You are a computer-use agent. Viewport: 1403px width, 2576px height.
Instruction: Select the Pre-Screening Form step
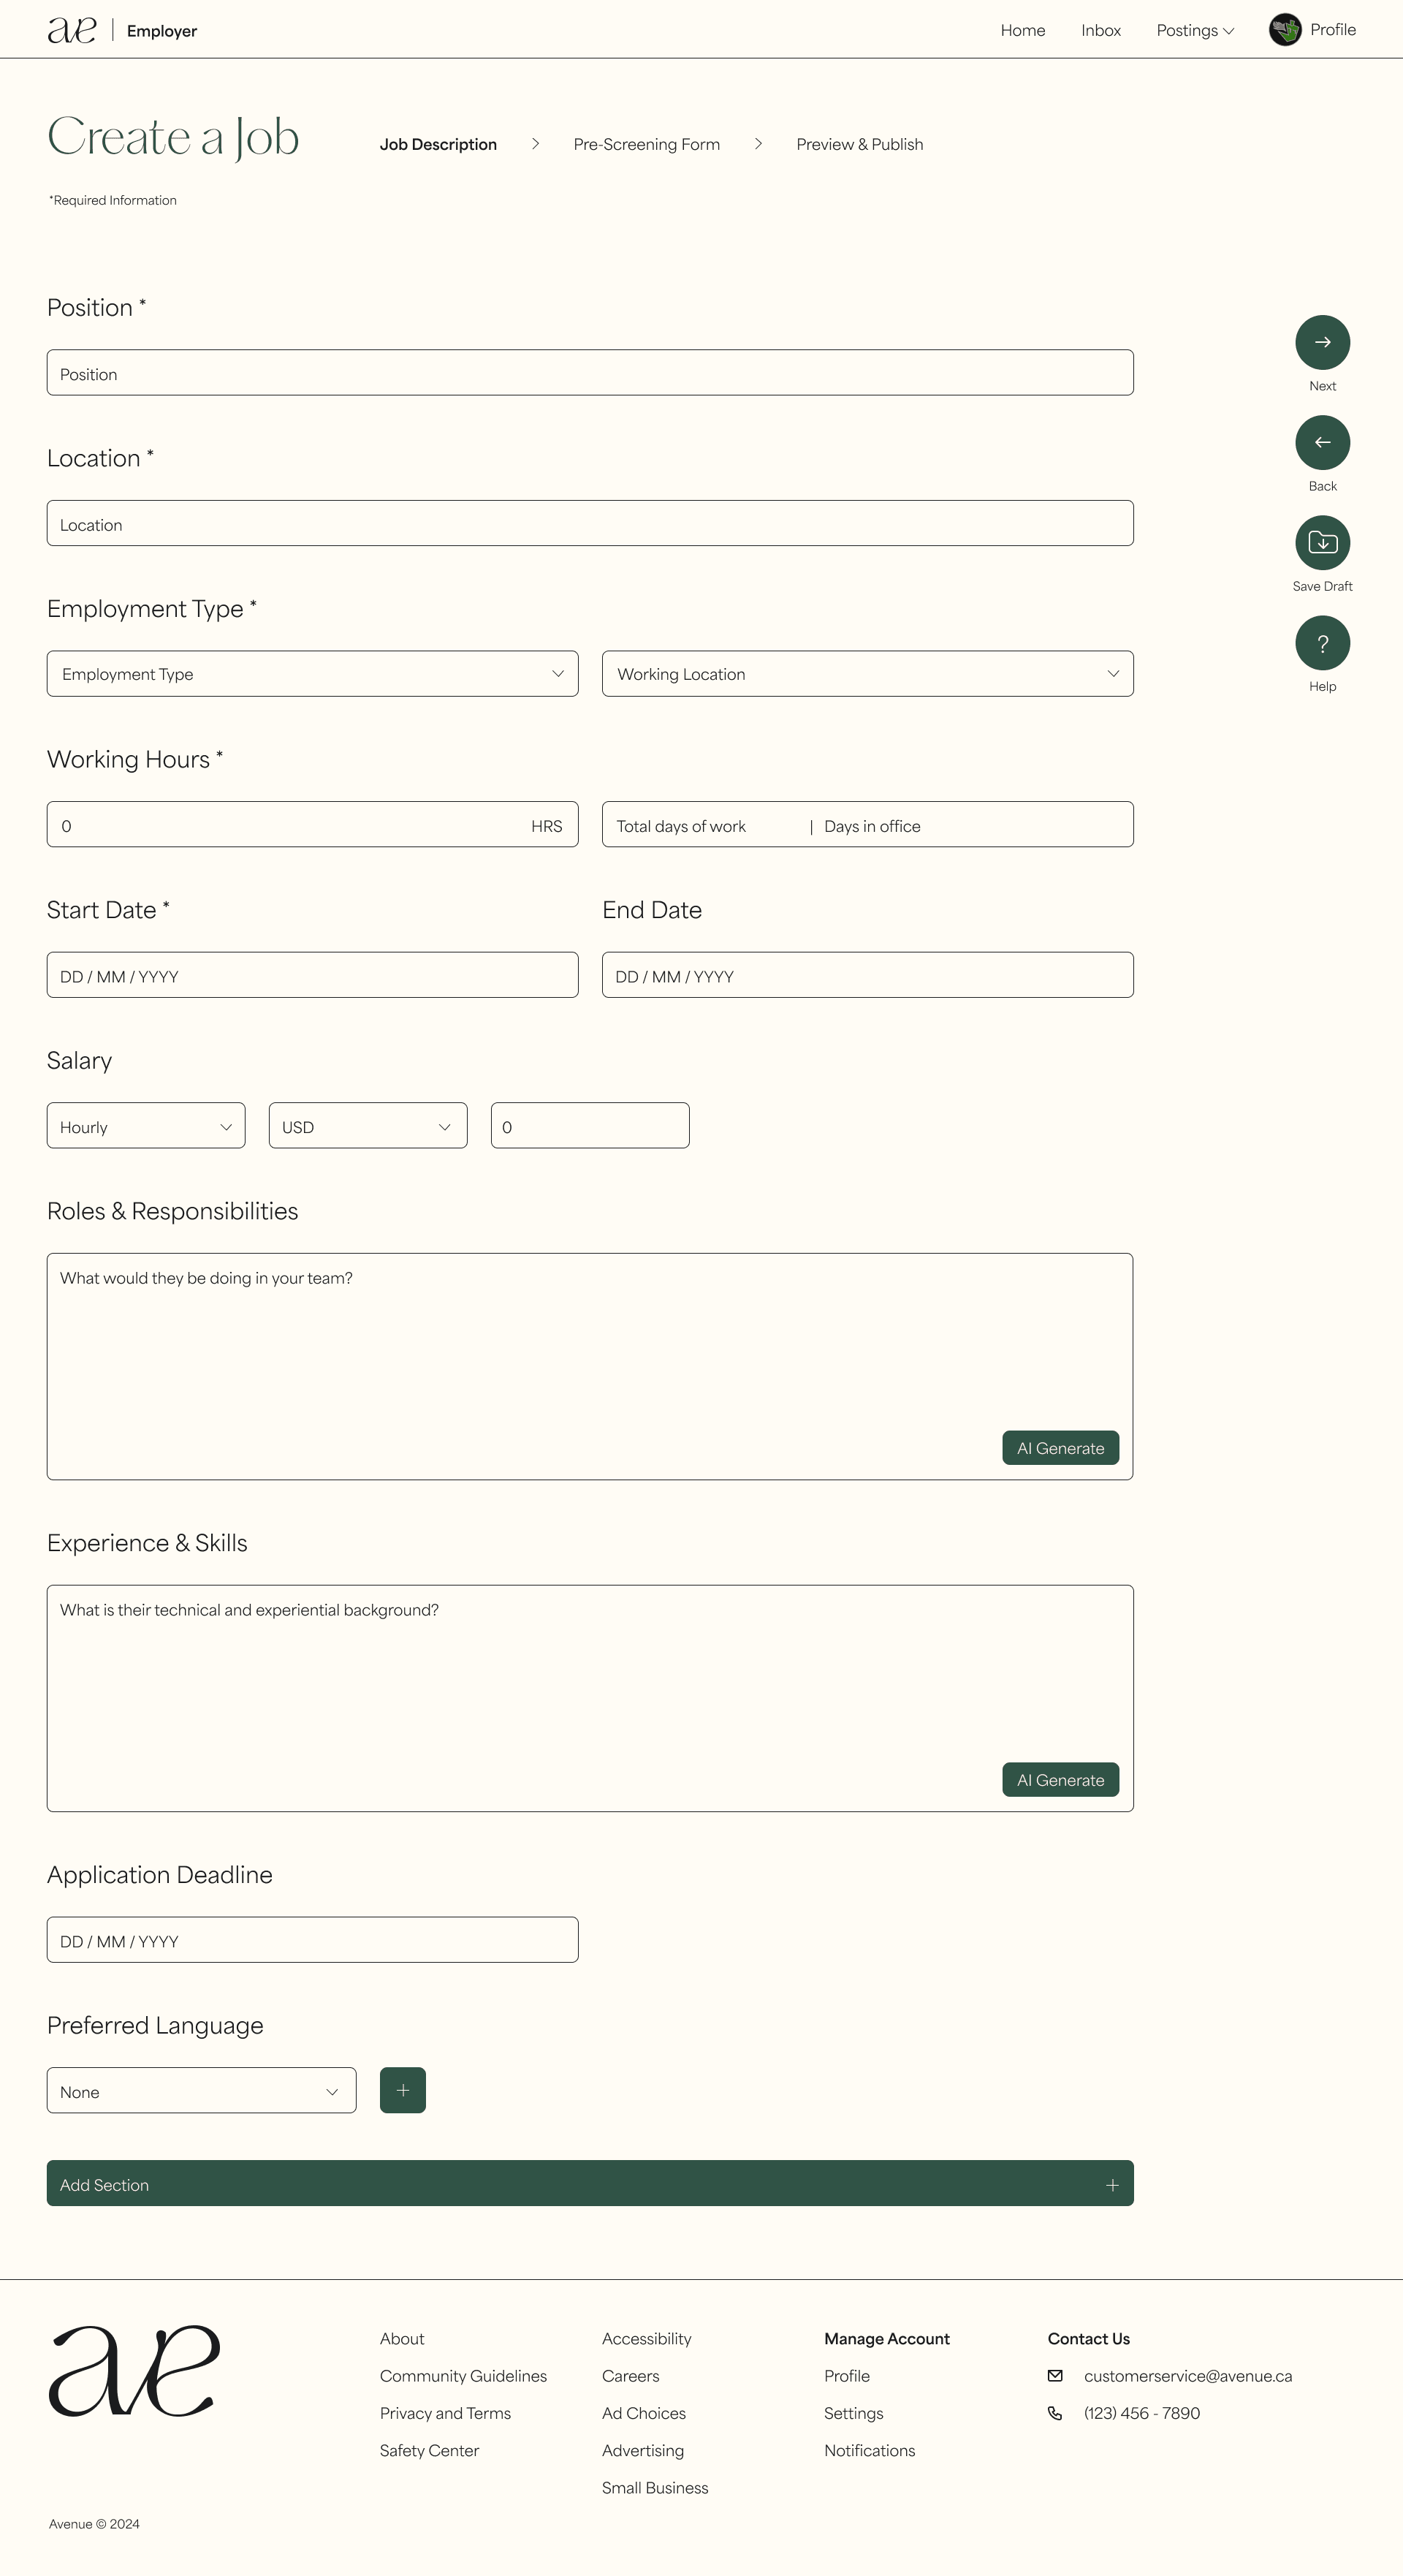(x=646, y=144)
